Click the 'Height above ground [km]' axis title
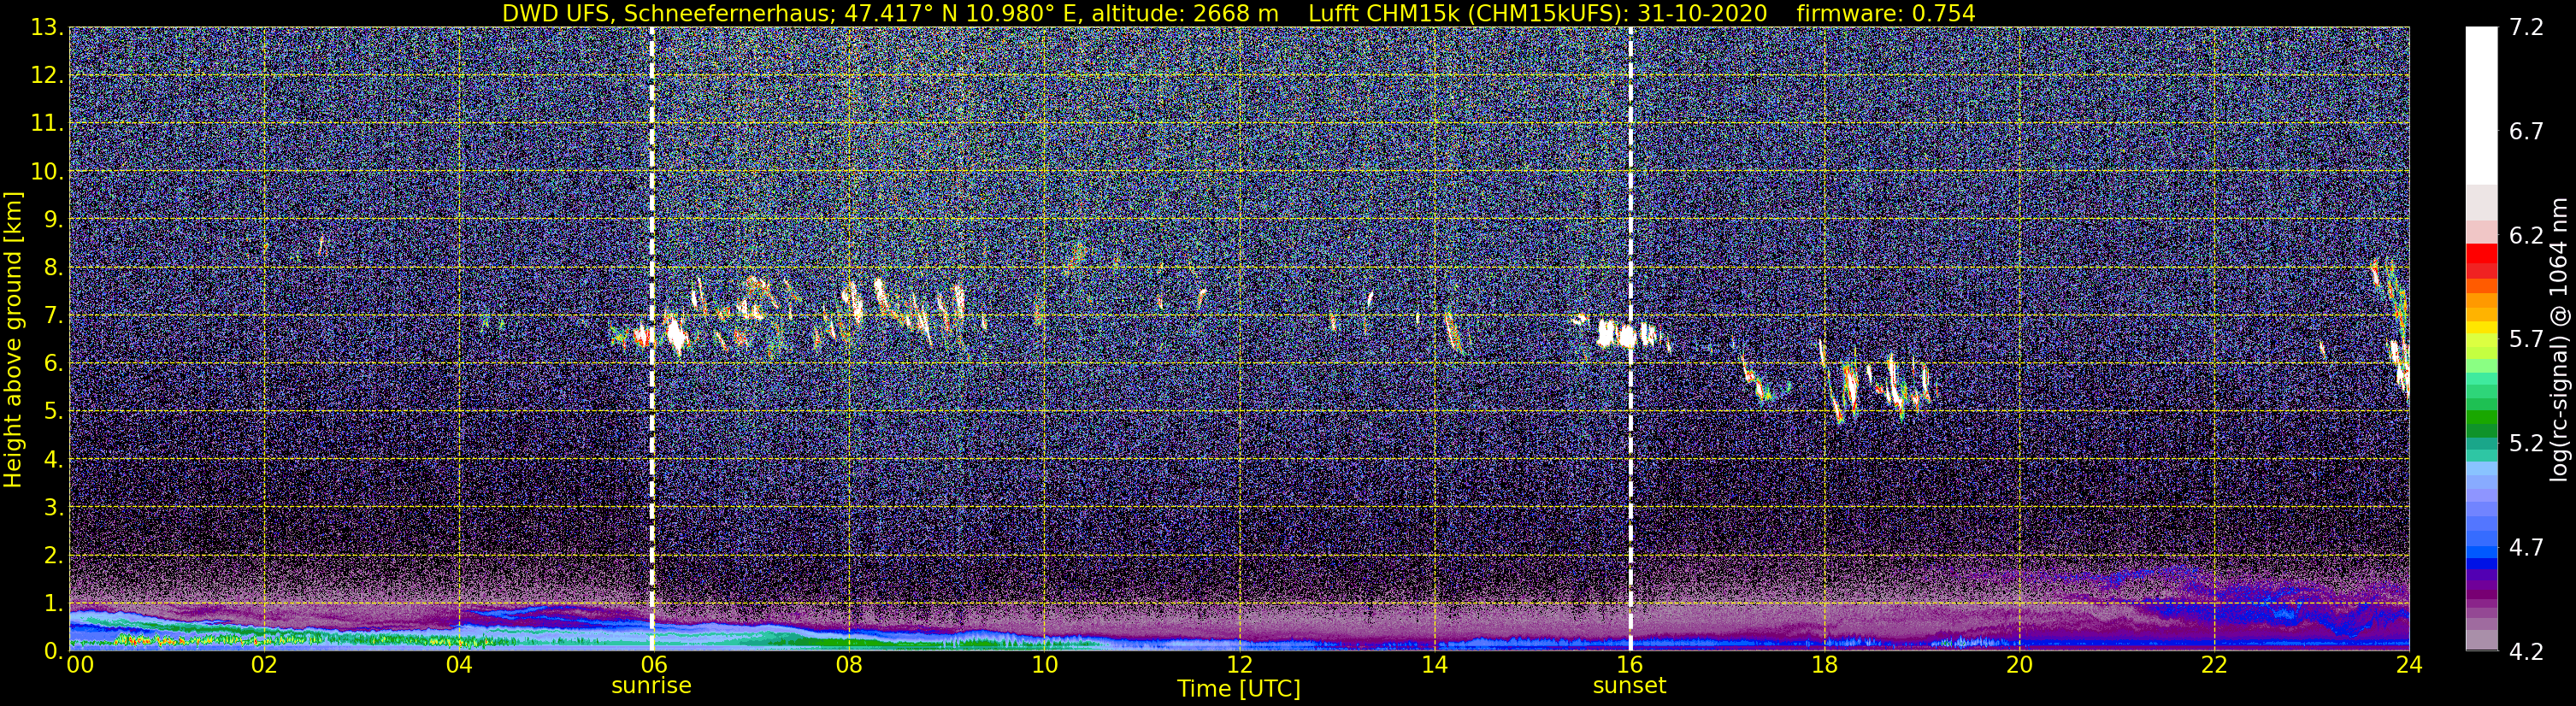This screenshot has width=2576, height=706. (13, 339)
